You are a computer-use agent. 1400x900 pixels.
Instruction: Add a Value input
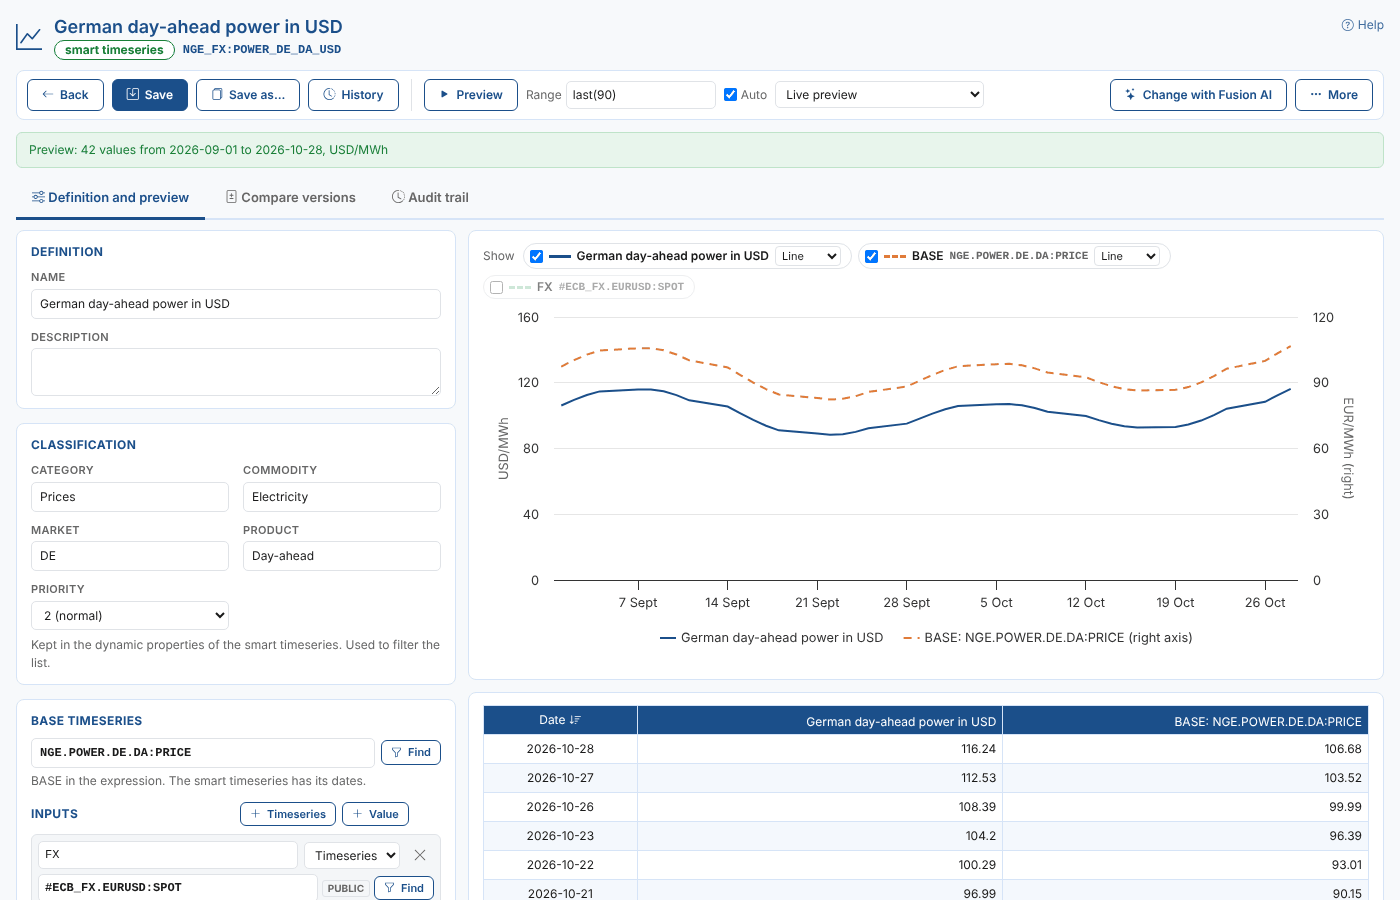pos(375,814)
